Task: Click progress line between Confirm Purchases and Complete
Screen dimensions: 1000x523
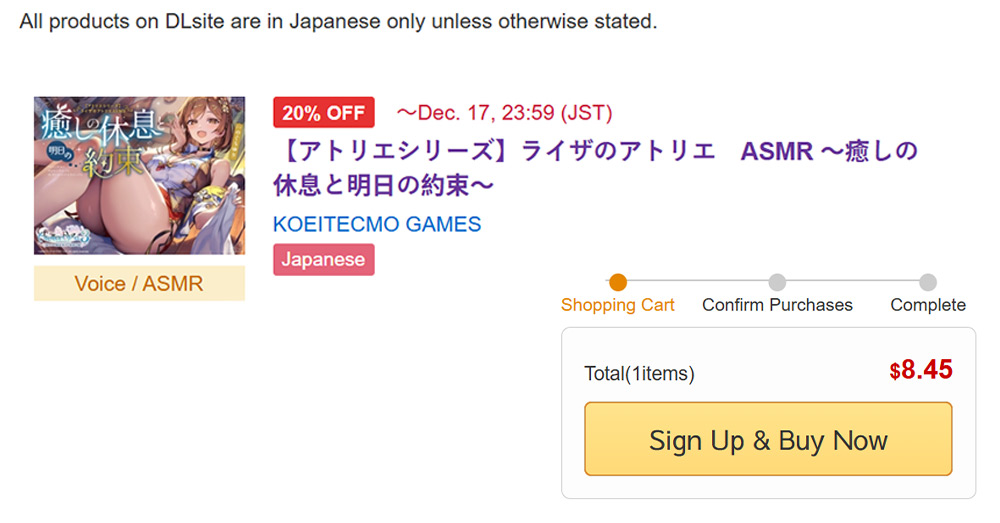Action: (x=853, y=281)
